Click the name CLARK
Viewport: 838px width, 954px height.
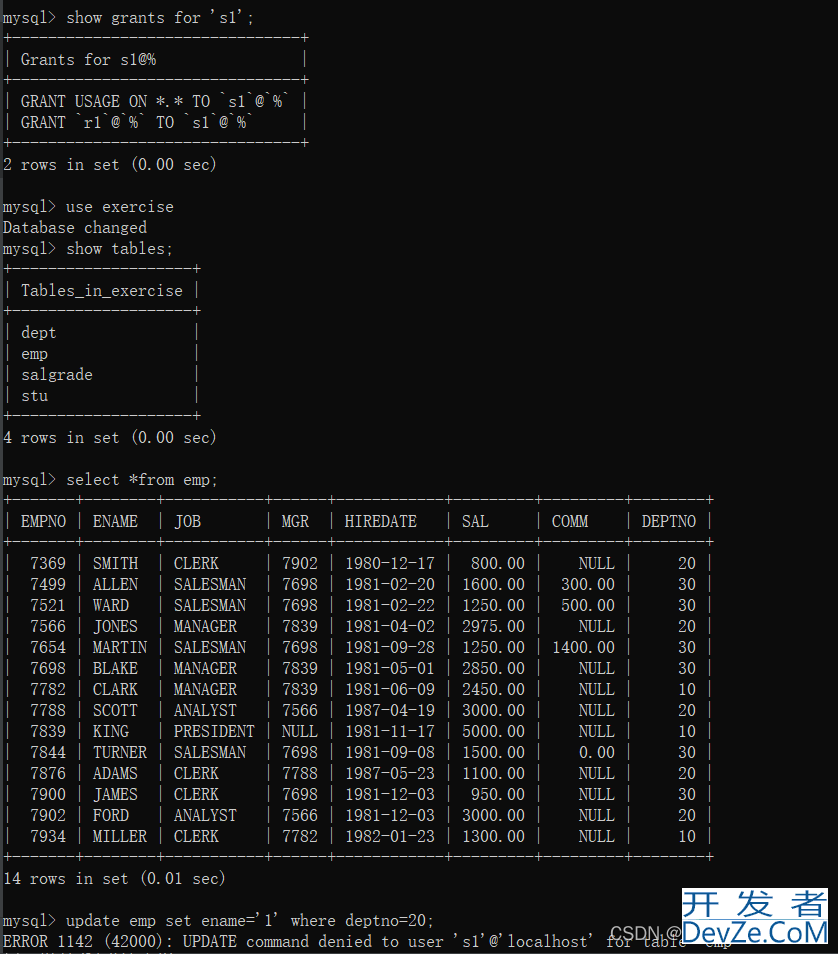click(115, 689)
